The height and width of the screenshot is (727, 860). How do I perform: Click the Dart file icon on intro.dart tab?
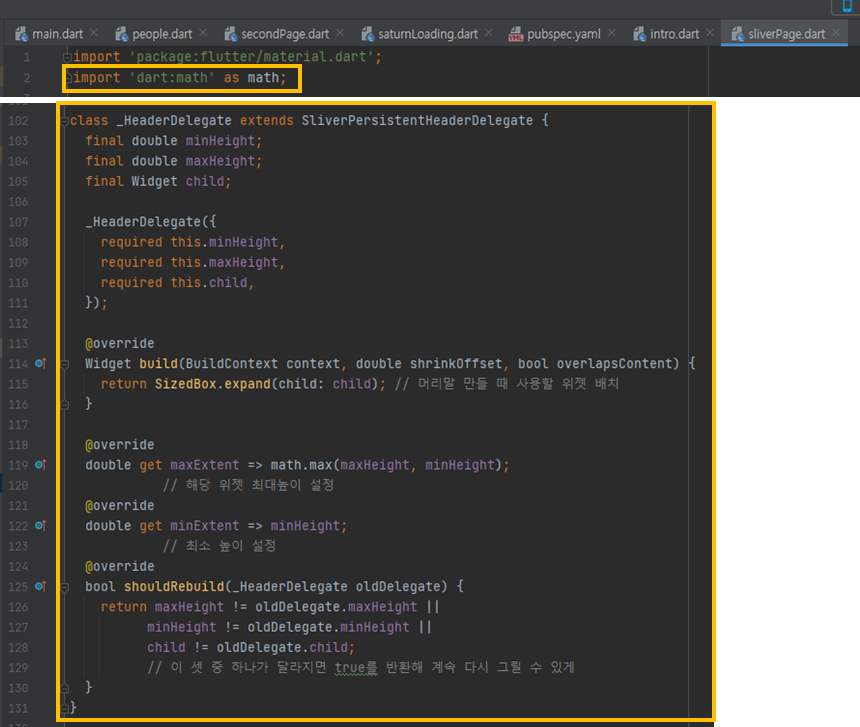640,34
